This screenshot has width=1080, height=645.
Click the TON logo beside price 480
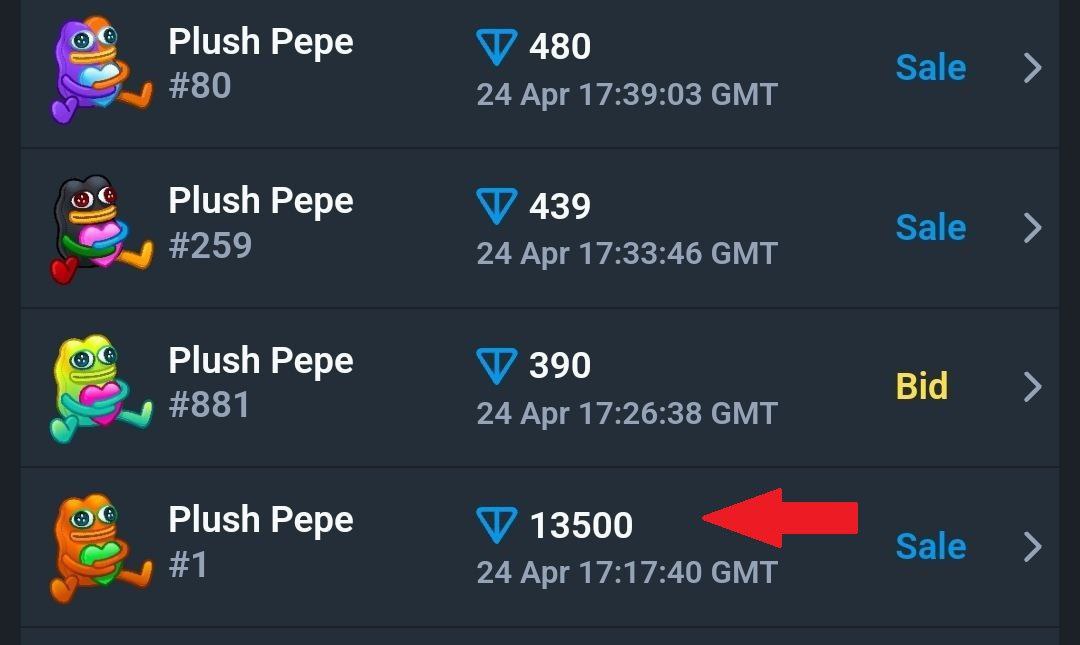coord(497,47)
